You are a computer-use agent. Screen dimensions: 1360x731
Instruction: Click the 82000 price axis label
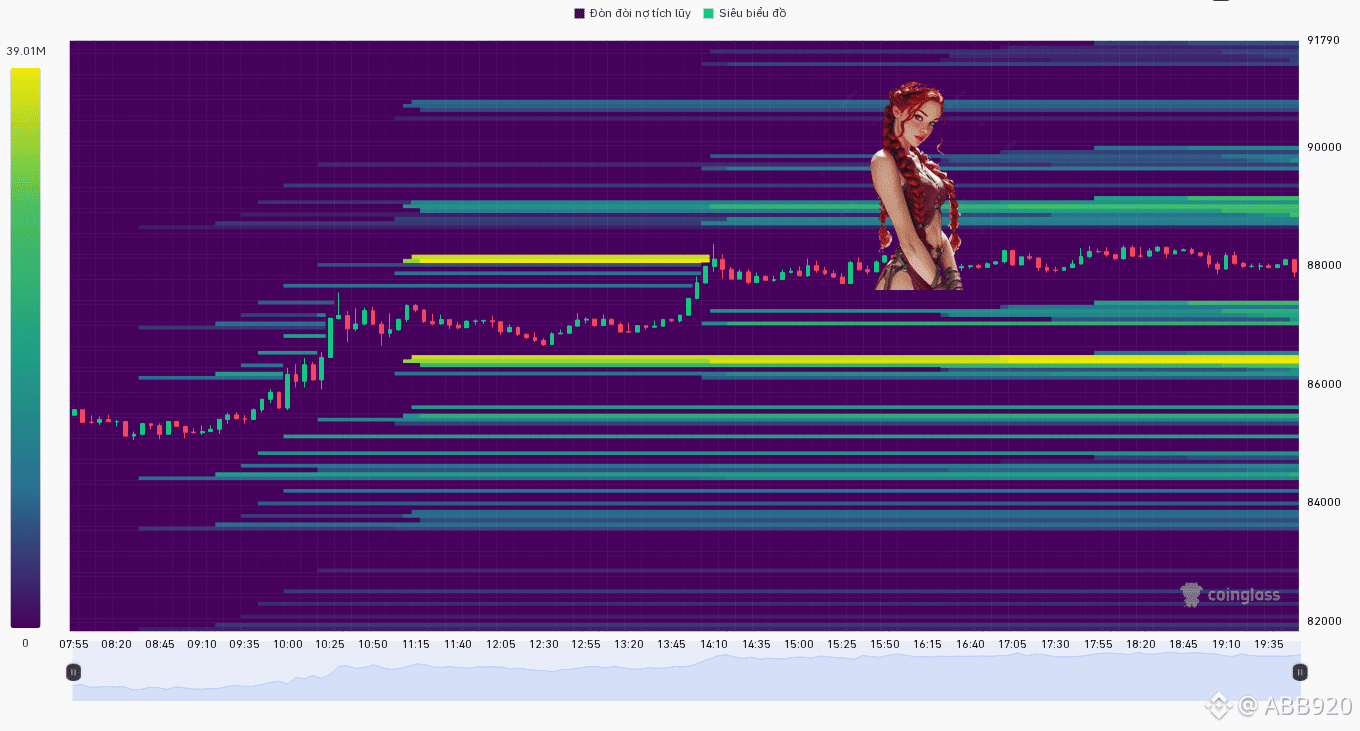click(x=1323, y=621)
